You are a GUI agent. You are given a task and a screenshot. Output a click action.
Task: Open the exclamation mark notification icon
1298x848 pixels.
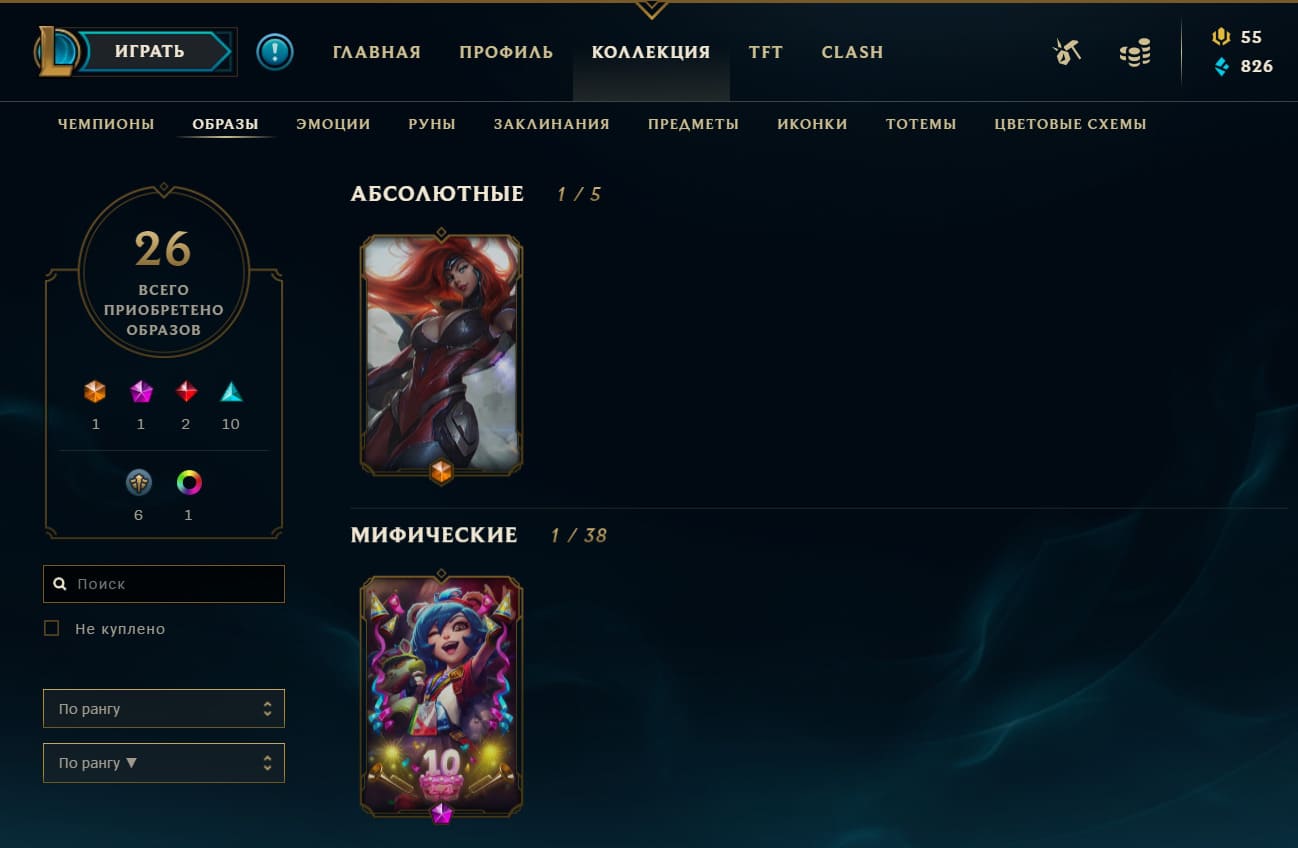(x=275, y=52)
